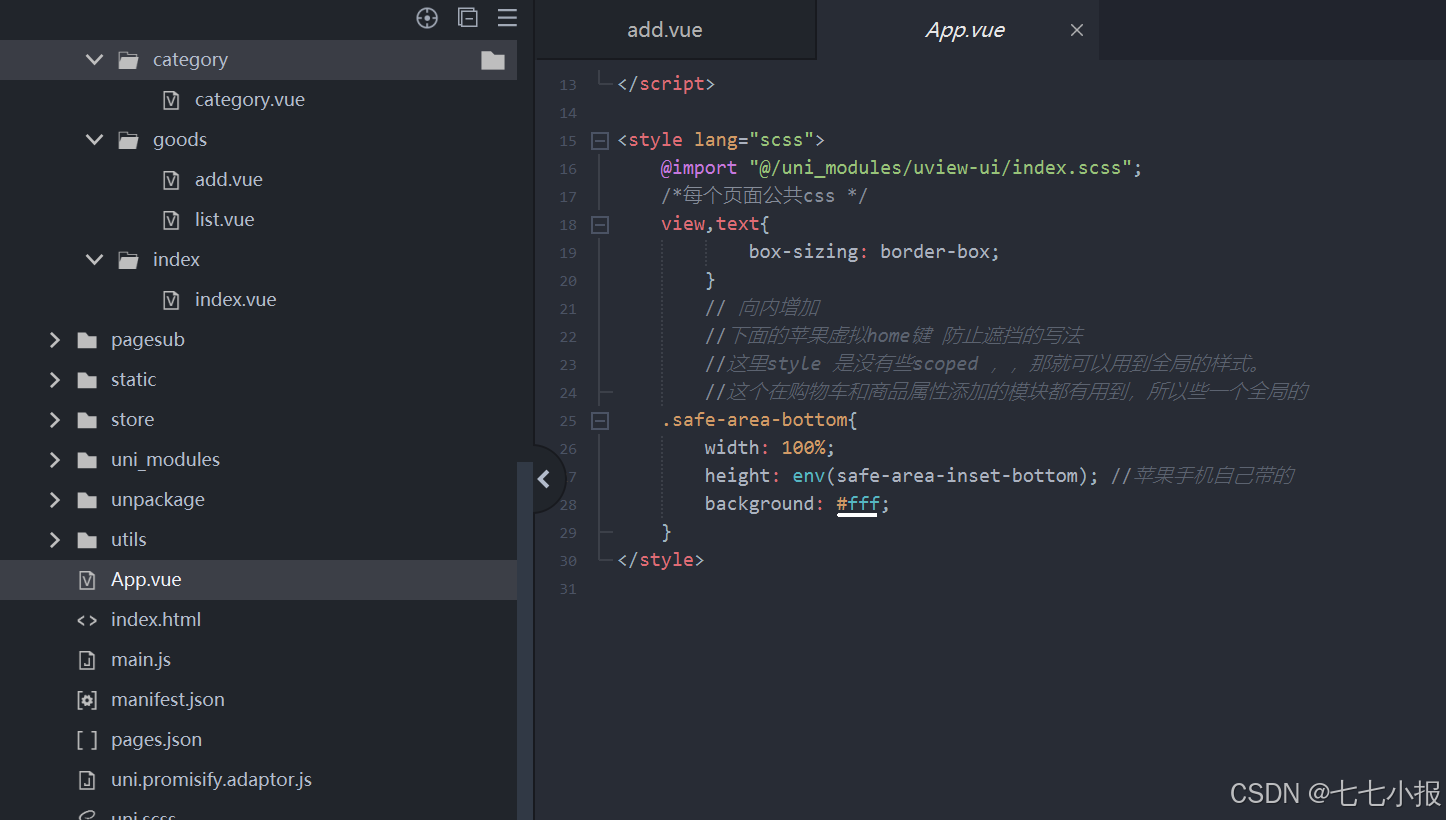Click the category.vue file icon
Image resolution: width=1446 pixels, height=820 pixels.
tap(171, 100)
